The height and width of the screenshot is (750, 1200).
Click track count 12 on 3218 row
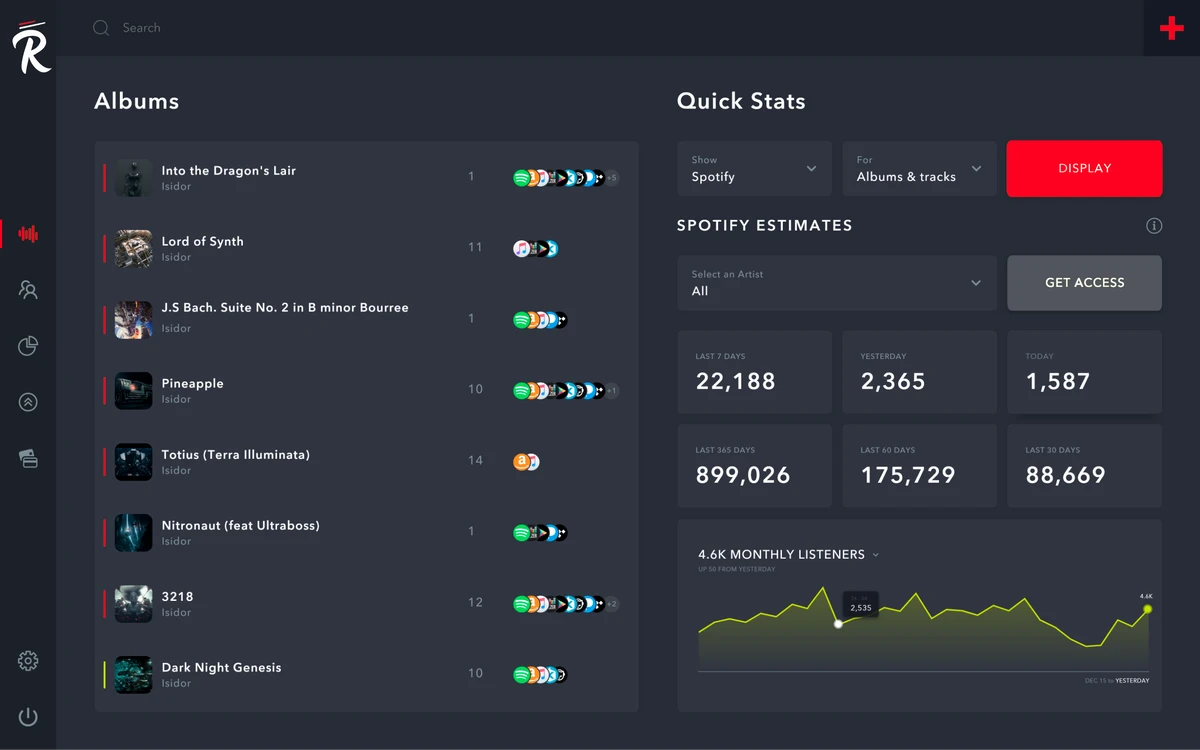click(475, 603)
